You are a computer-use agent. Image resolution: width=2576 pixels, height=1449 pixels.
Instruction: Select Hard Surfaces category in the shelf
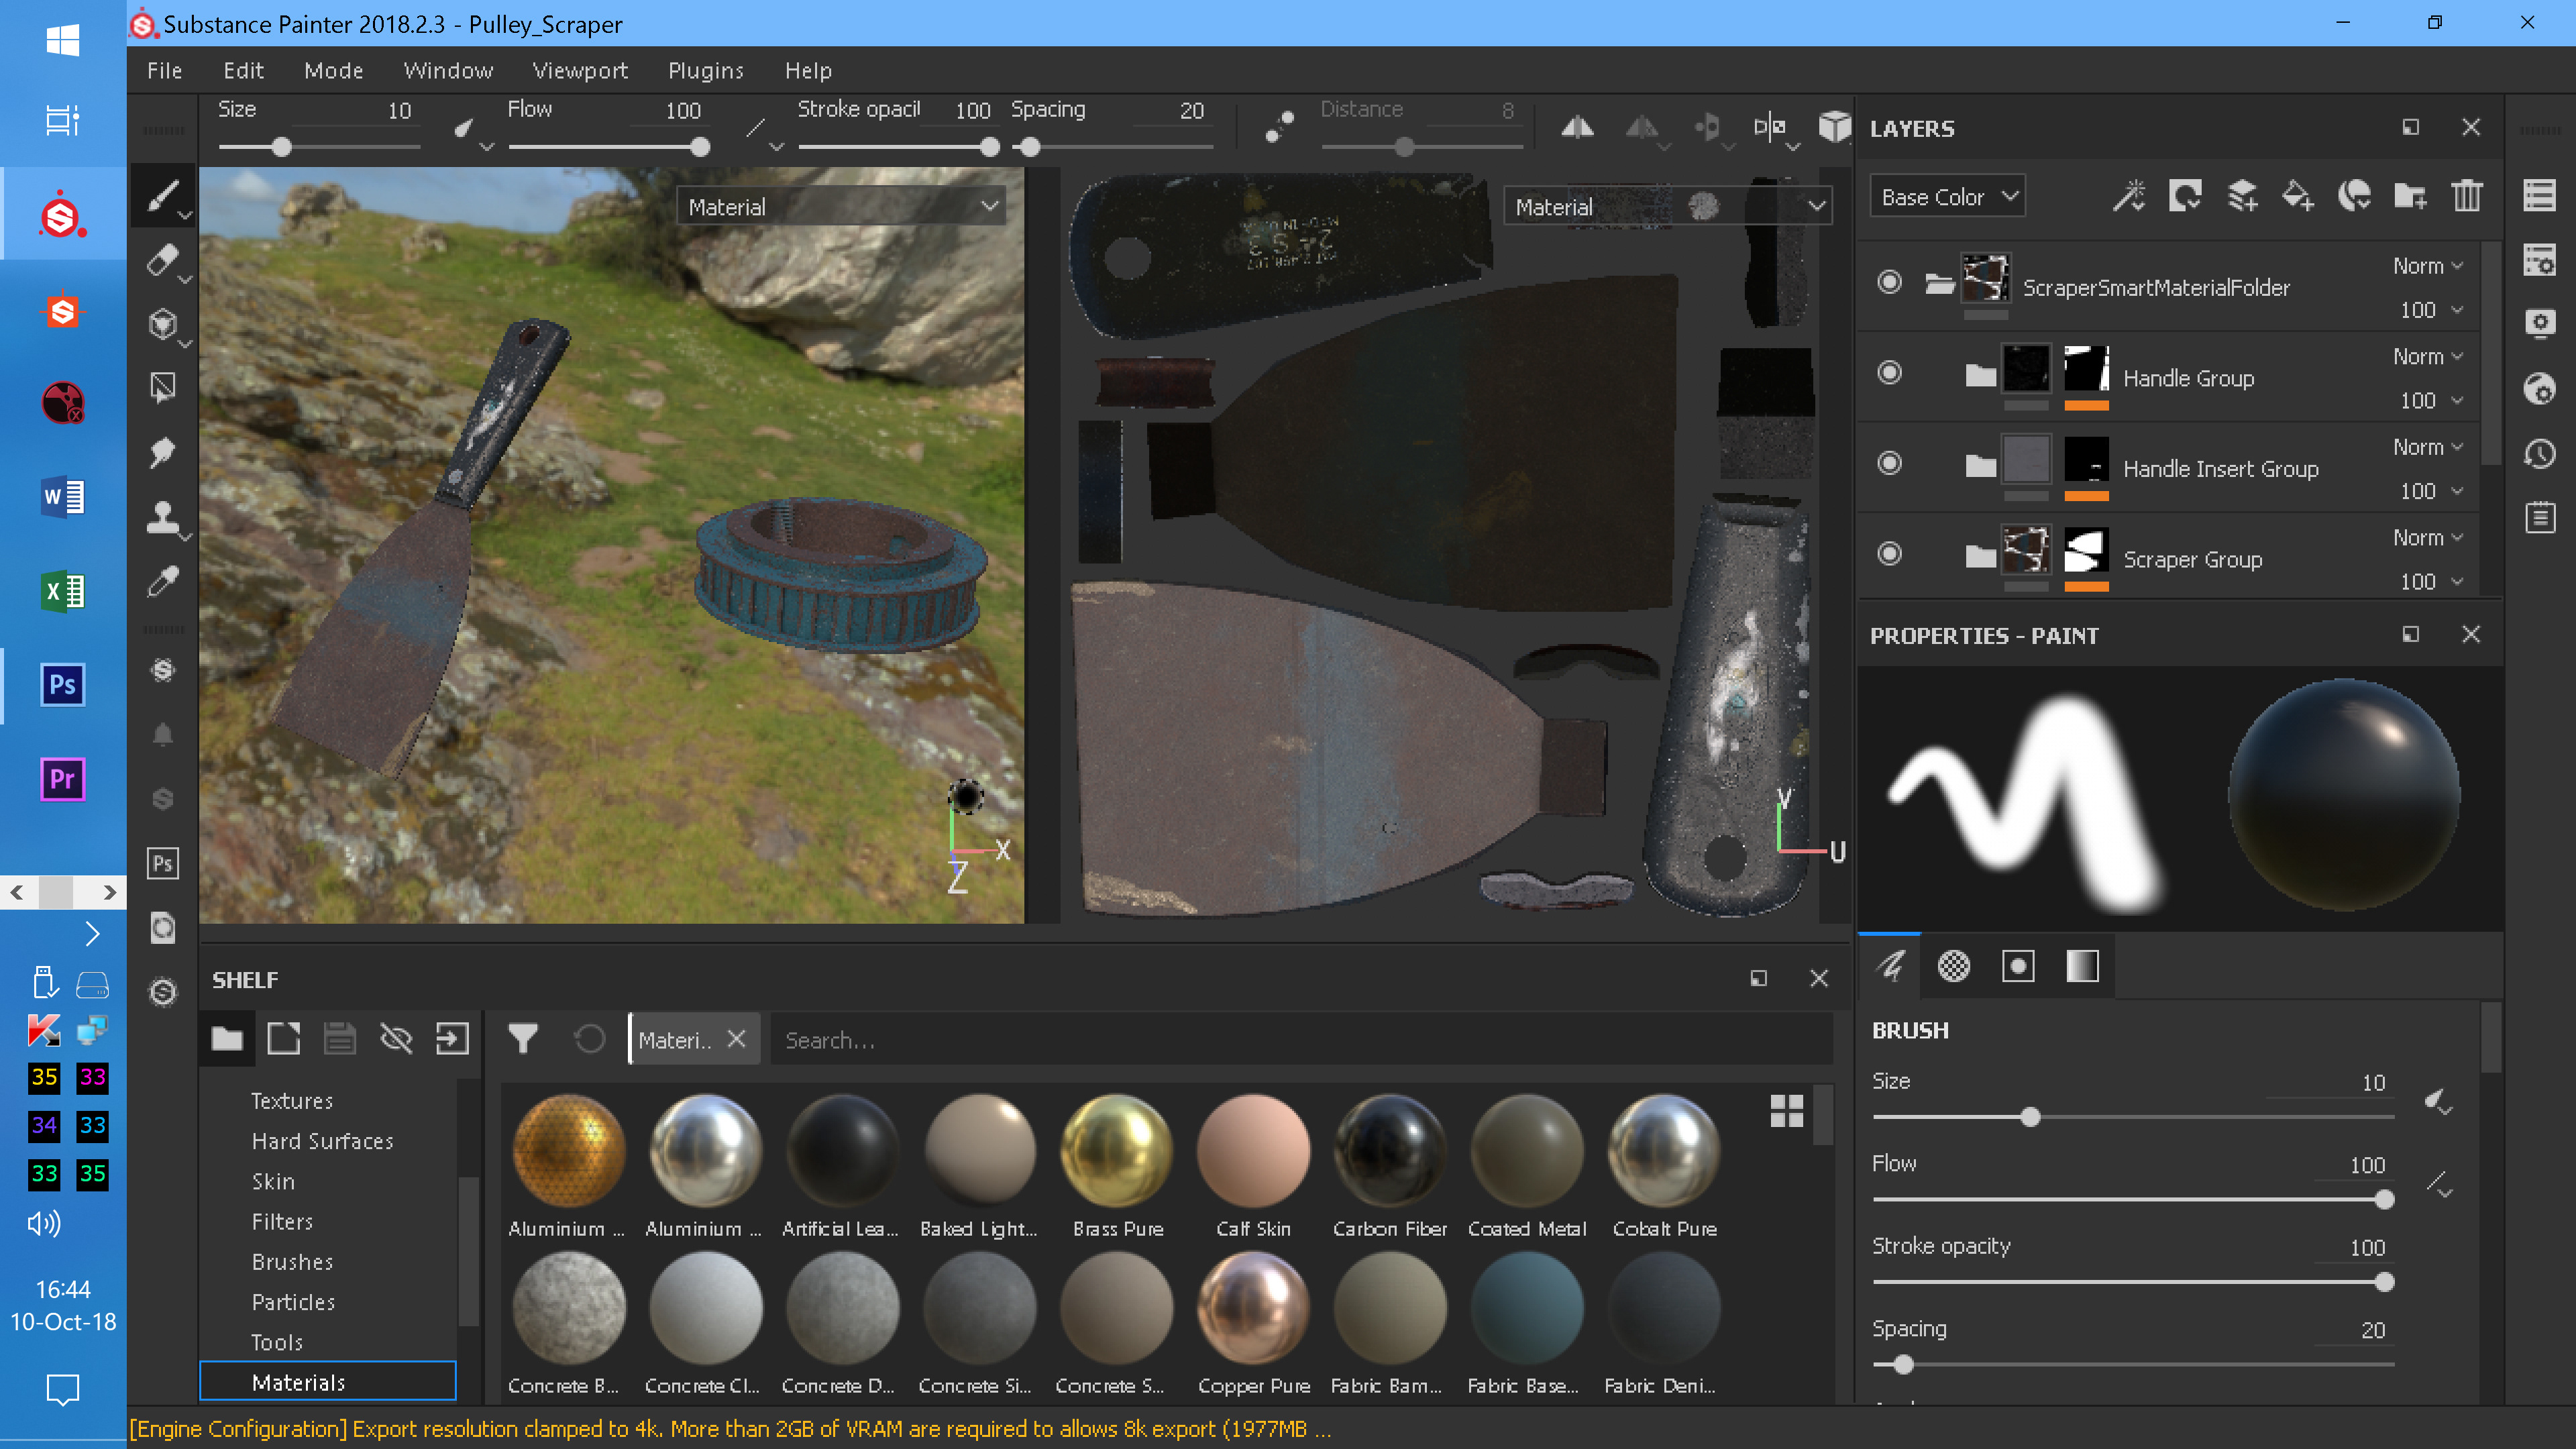[322, 1141]
